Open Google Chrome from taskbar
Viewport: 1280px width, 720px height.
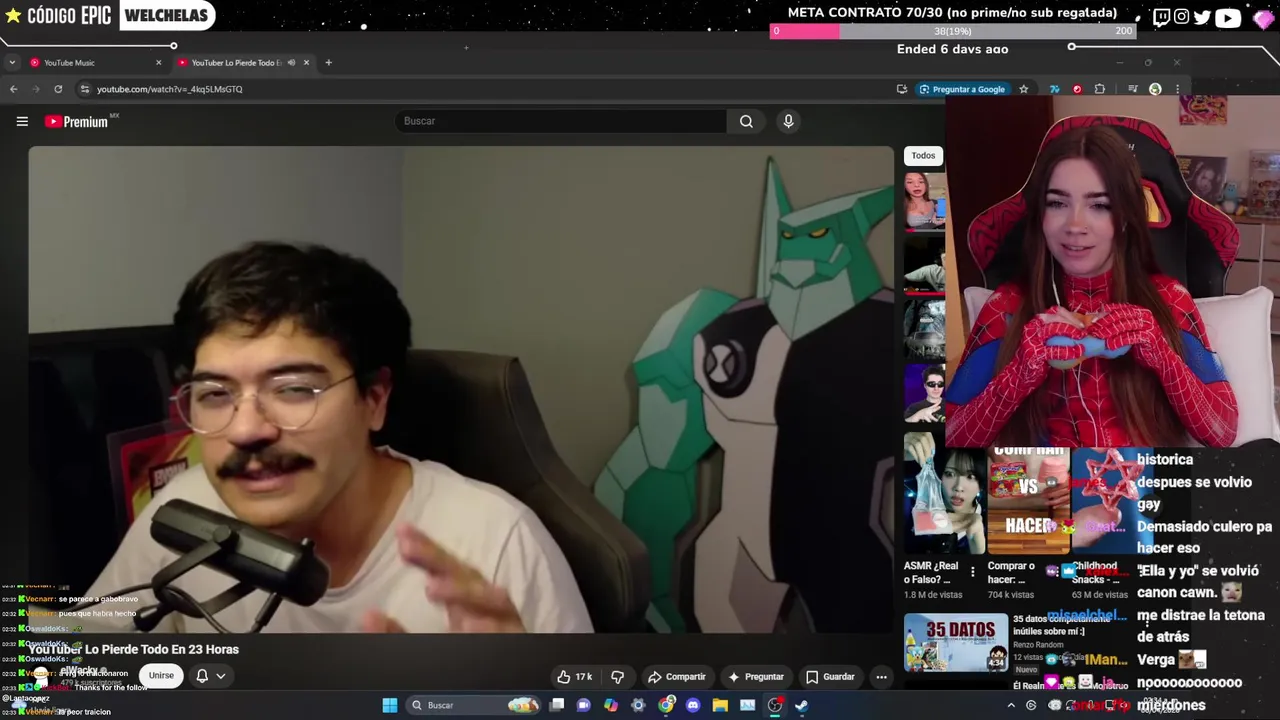(666, 705)
